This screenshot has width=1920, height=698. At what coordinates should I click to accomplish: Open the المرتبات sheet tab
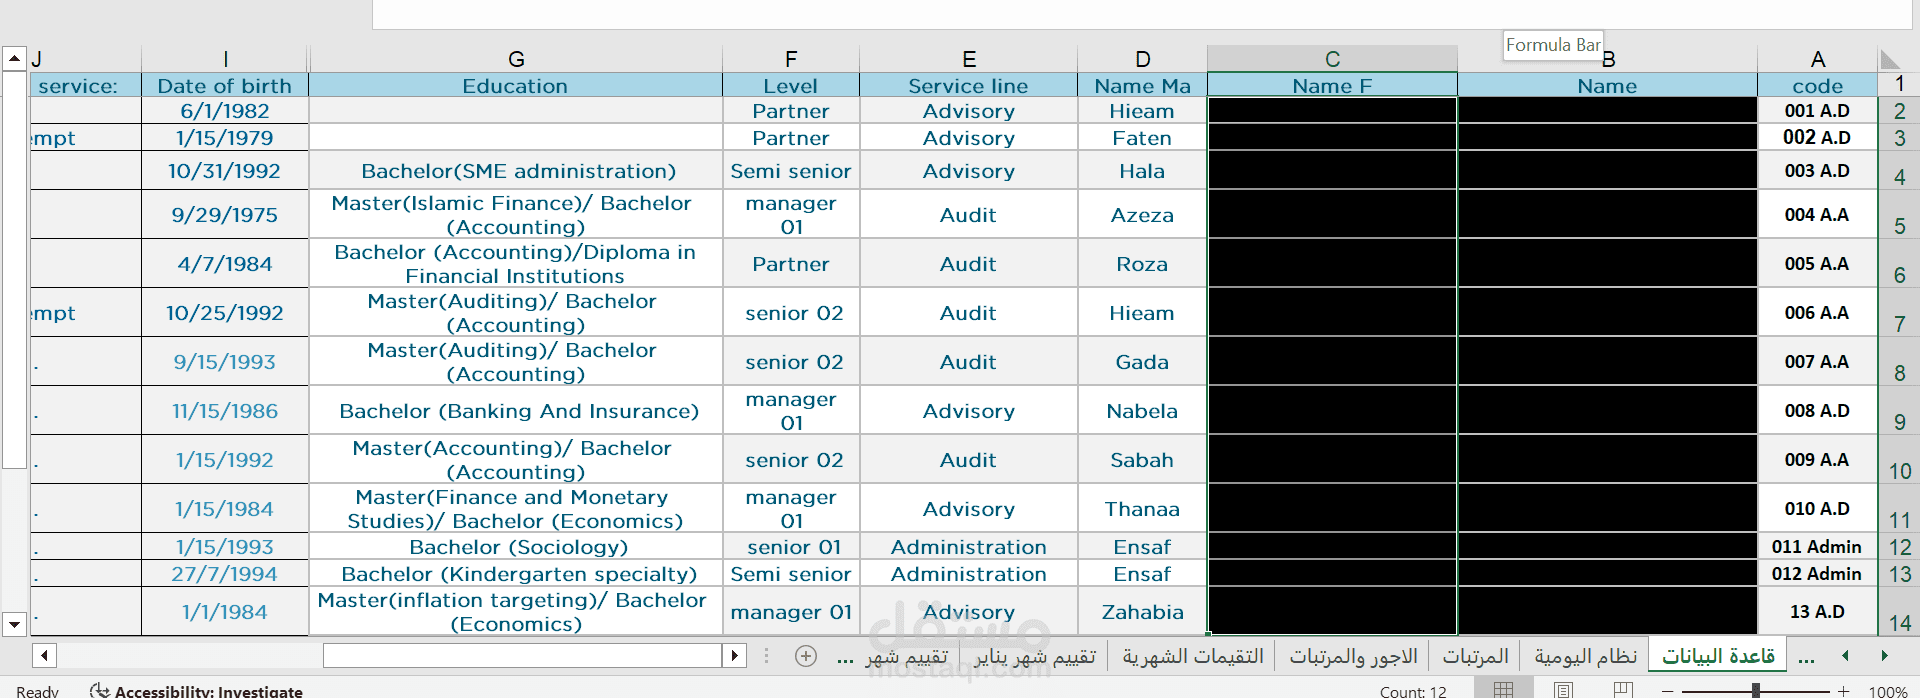click(x=1475, y=656)
